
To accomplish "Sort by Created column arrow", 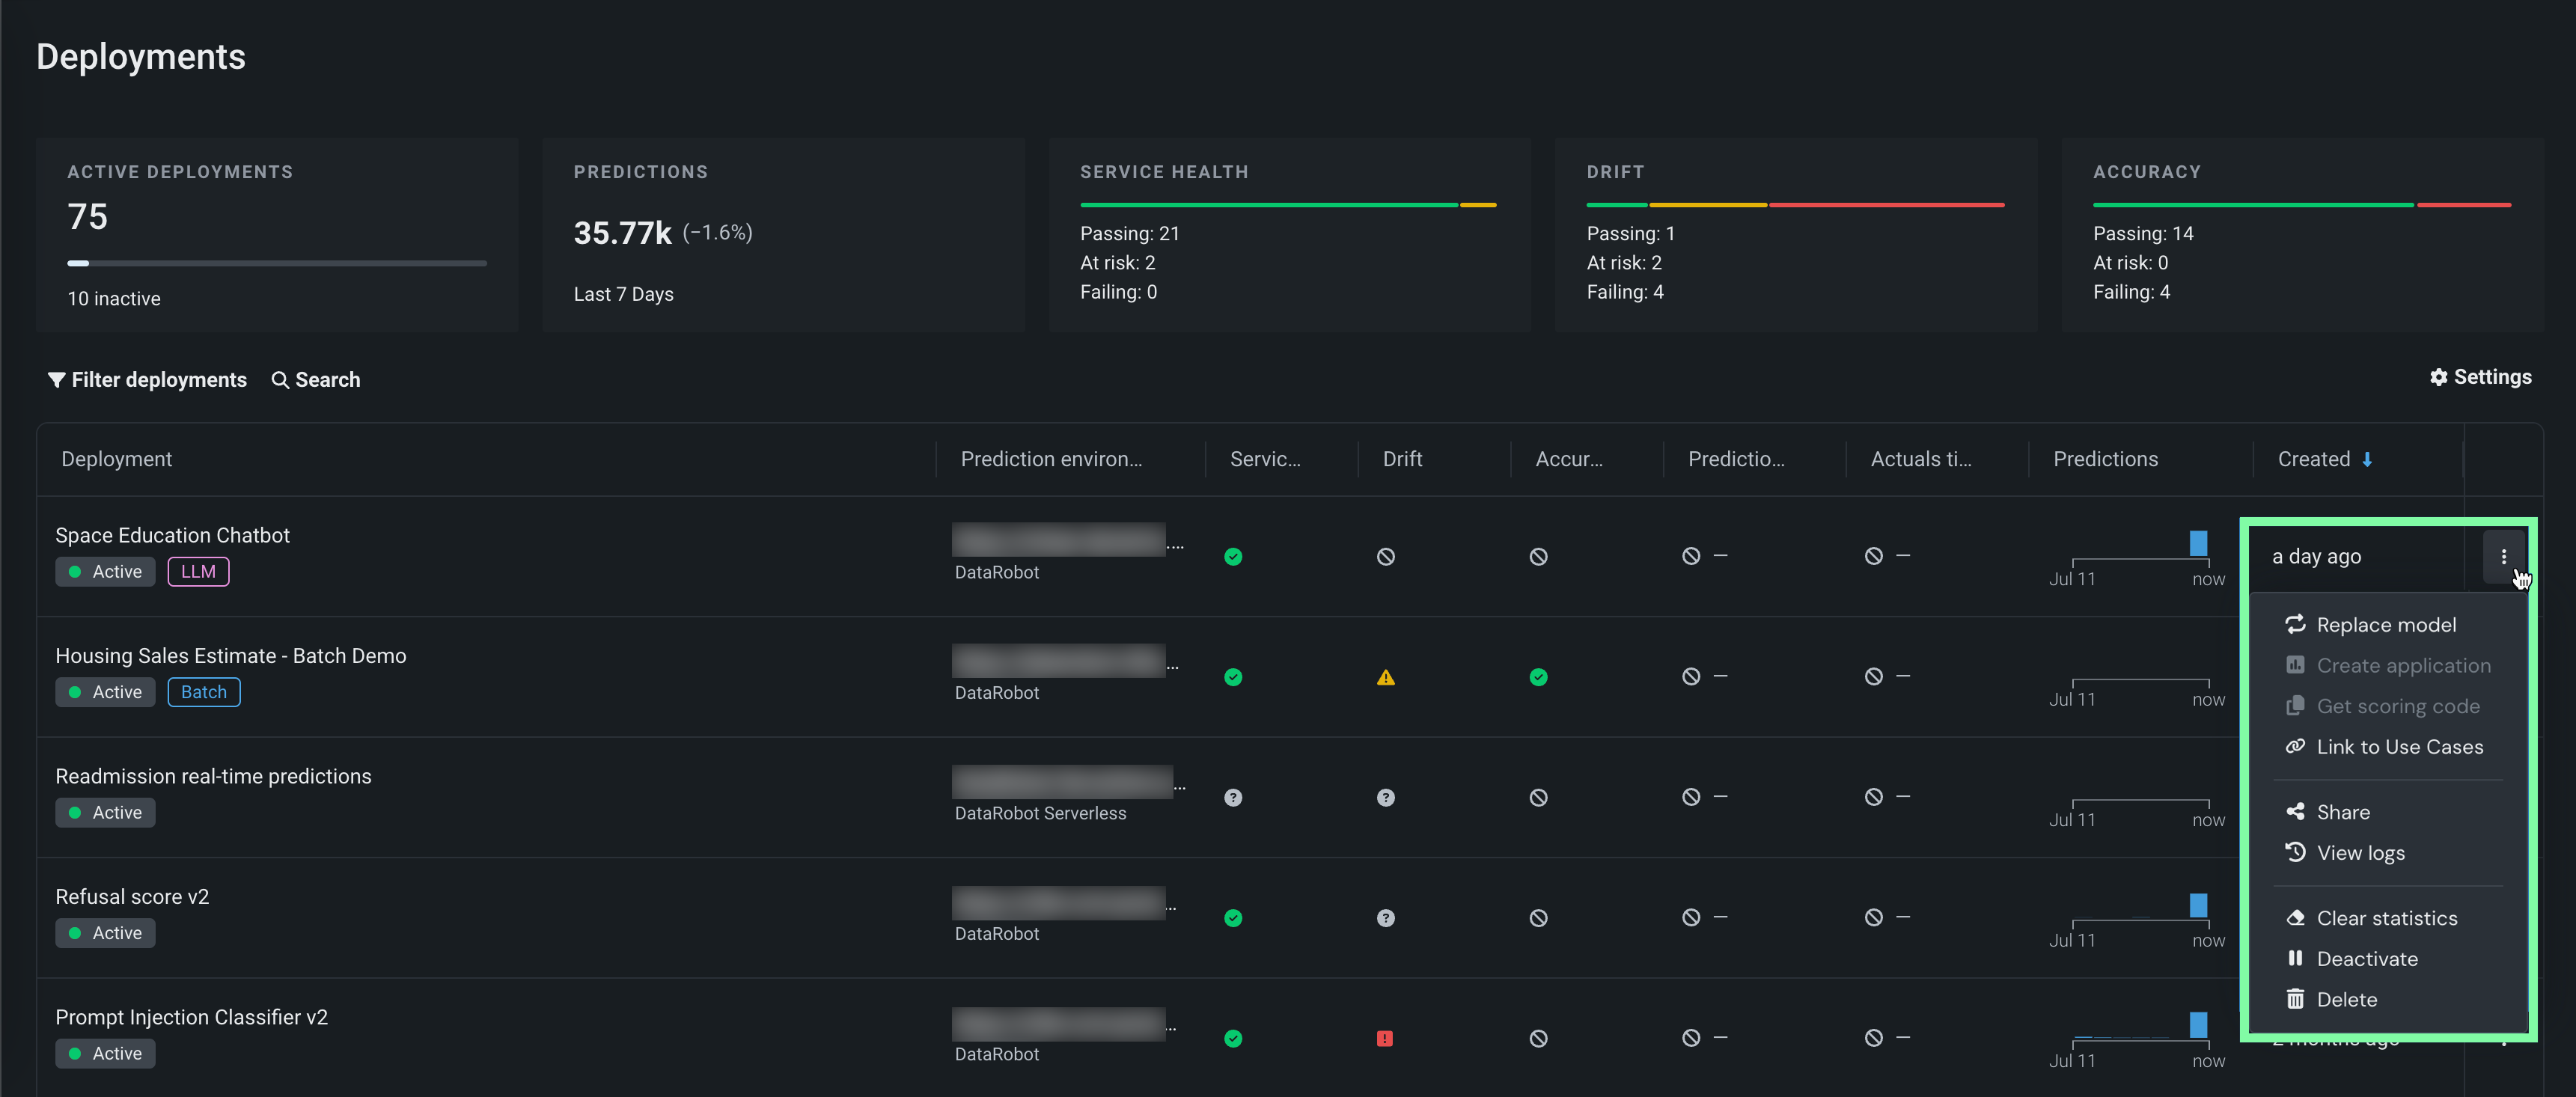I will 2367,459.
